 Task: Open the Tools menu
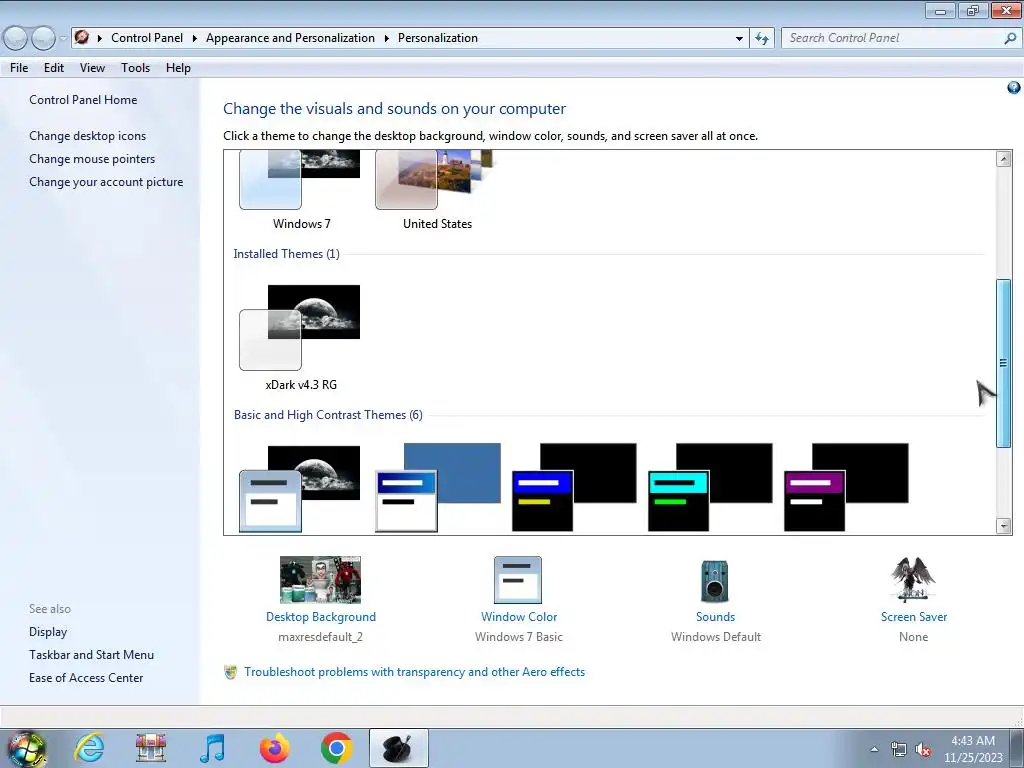point(135,68)
